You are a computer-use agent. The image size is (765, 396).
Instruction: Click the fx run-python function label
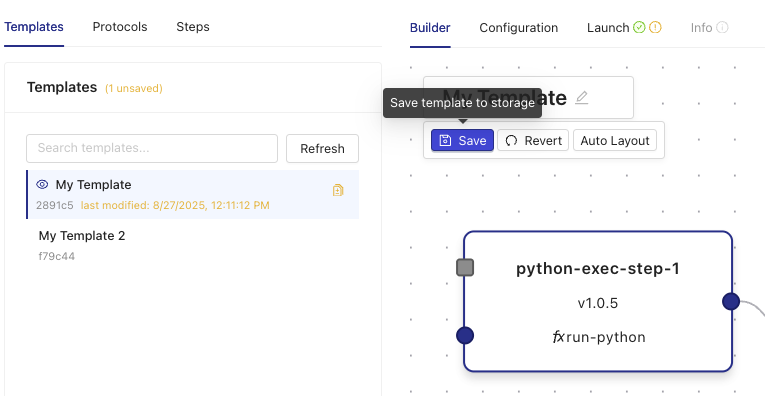pyautogui.click(x=599, y=337)
